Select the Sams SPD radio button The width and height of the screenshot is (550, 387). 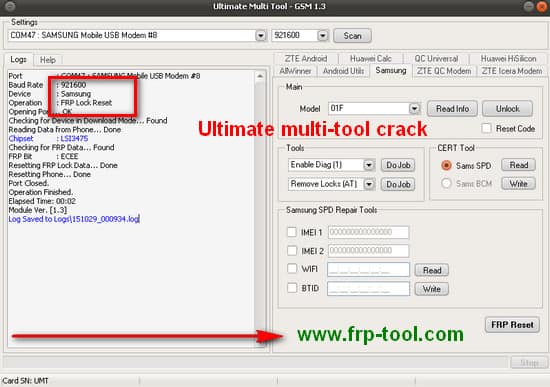[446, 165]
